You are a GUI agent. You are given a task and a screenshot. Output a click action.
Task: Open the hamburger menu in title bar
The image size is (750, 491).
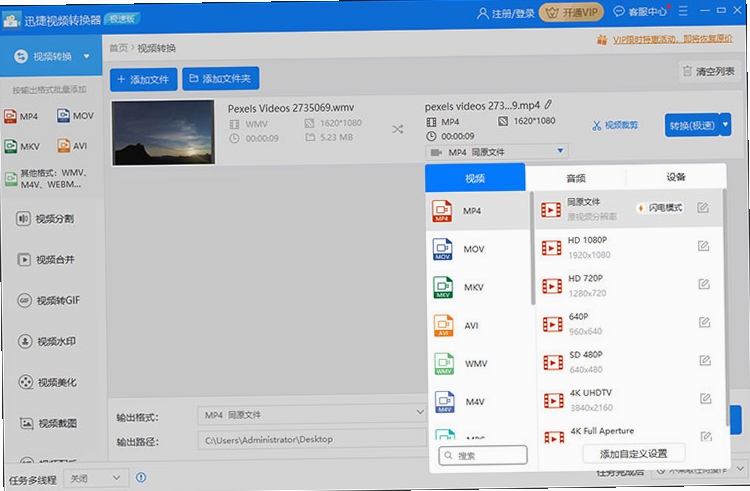[683, 11]
